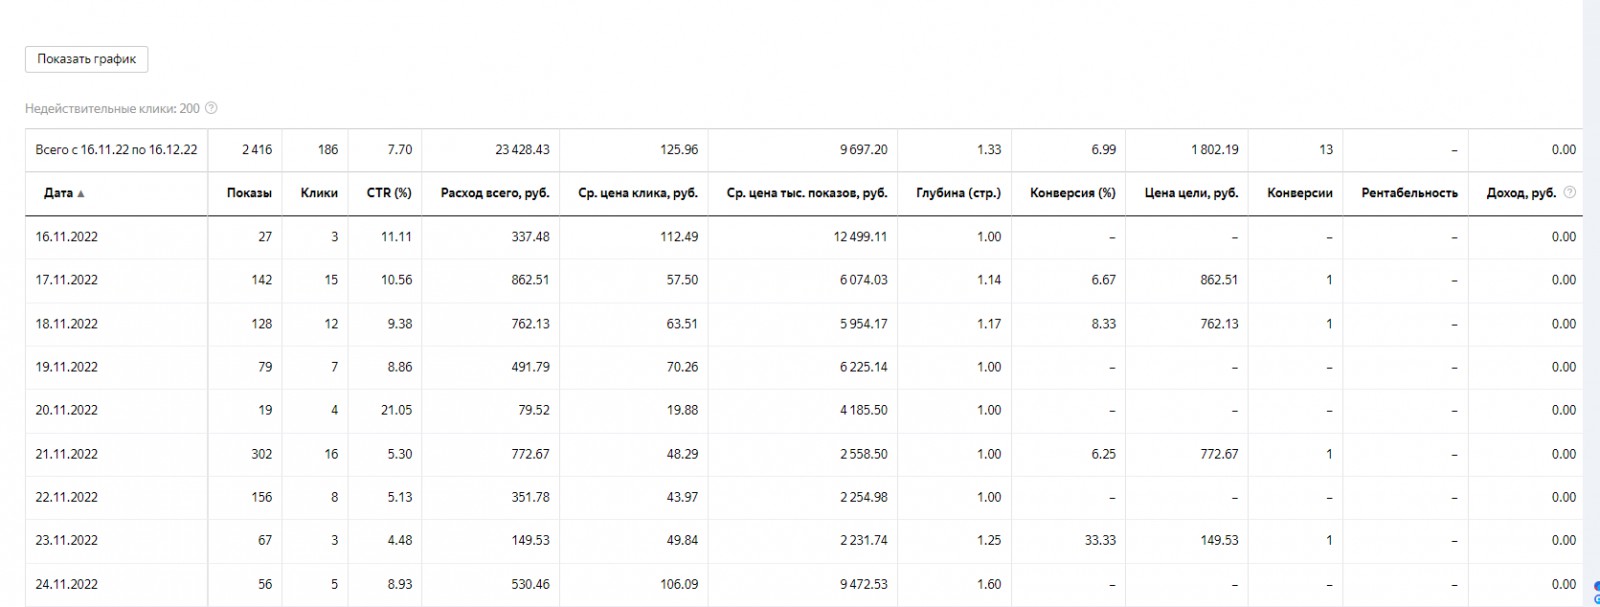Sort by Конверсия (%) column header
This screenshot has width=1600, height=607.
1072,193
